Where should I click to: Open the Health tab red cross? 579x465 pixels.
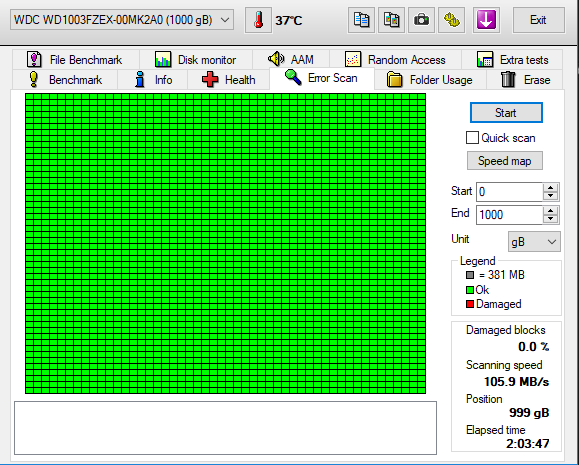pos(210,80)
